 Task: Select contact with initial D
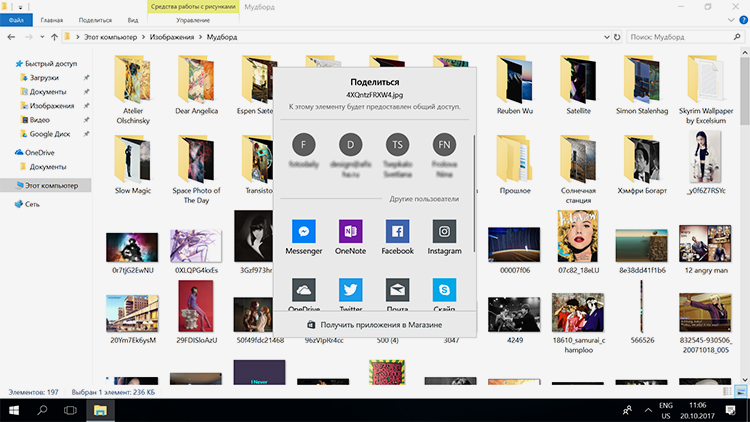351,144
